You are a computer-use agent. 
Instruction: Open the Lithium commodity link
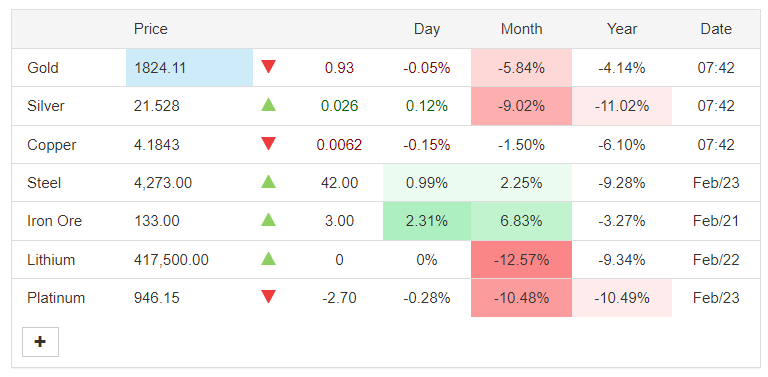click(x=51, y=259)
